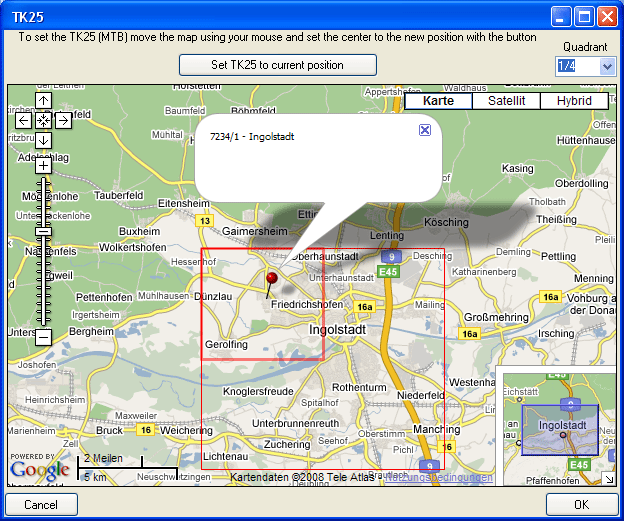The width and height of the screenshot is (624, 521).
Task: Click the '7234/1 - Ingolstadt' balloon text
Action: pos(252,137)
